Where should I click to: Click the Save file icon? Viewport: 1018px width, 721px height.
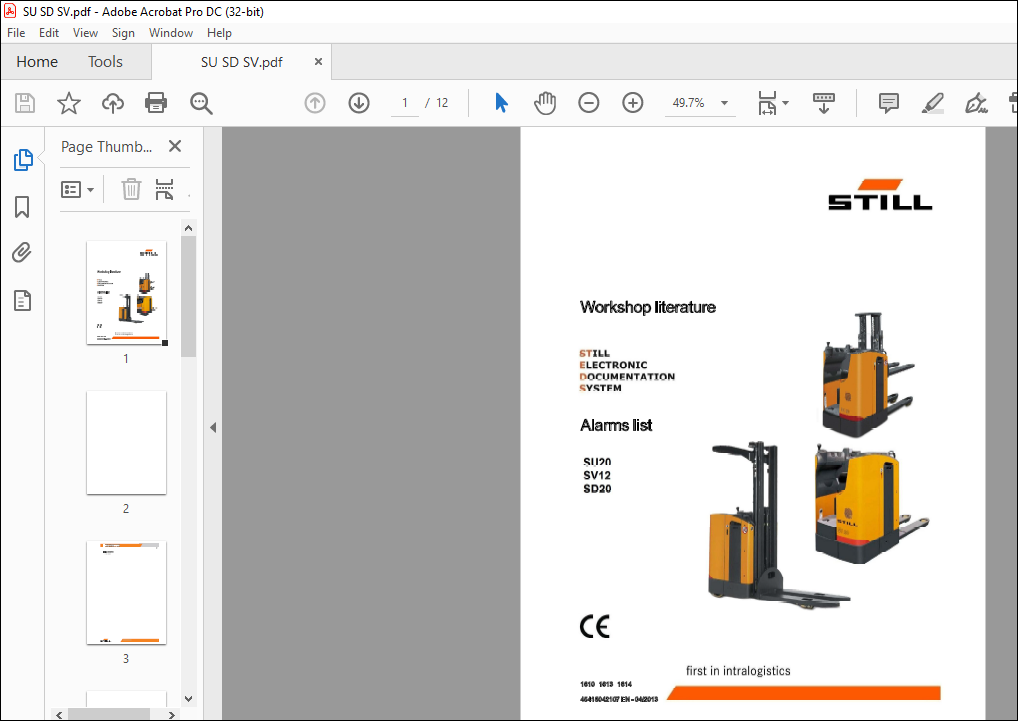click(x=25, y=103)
